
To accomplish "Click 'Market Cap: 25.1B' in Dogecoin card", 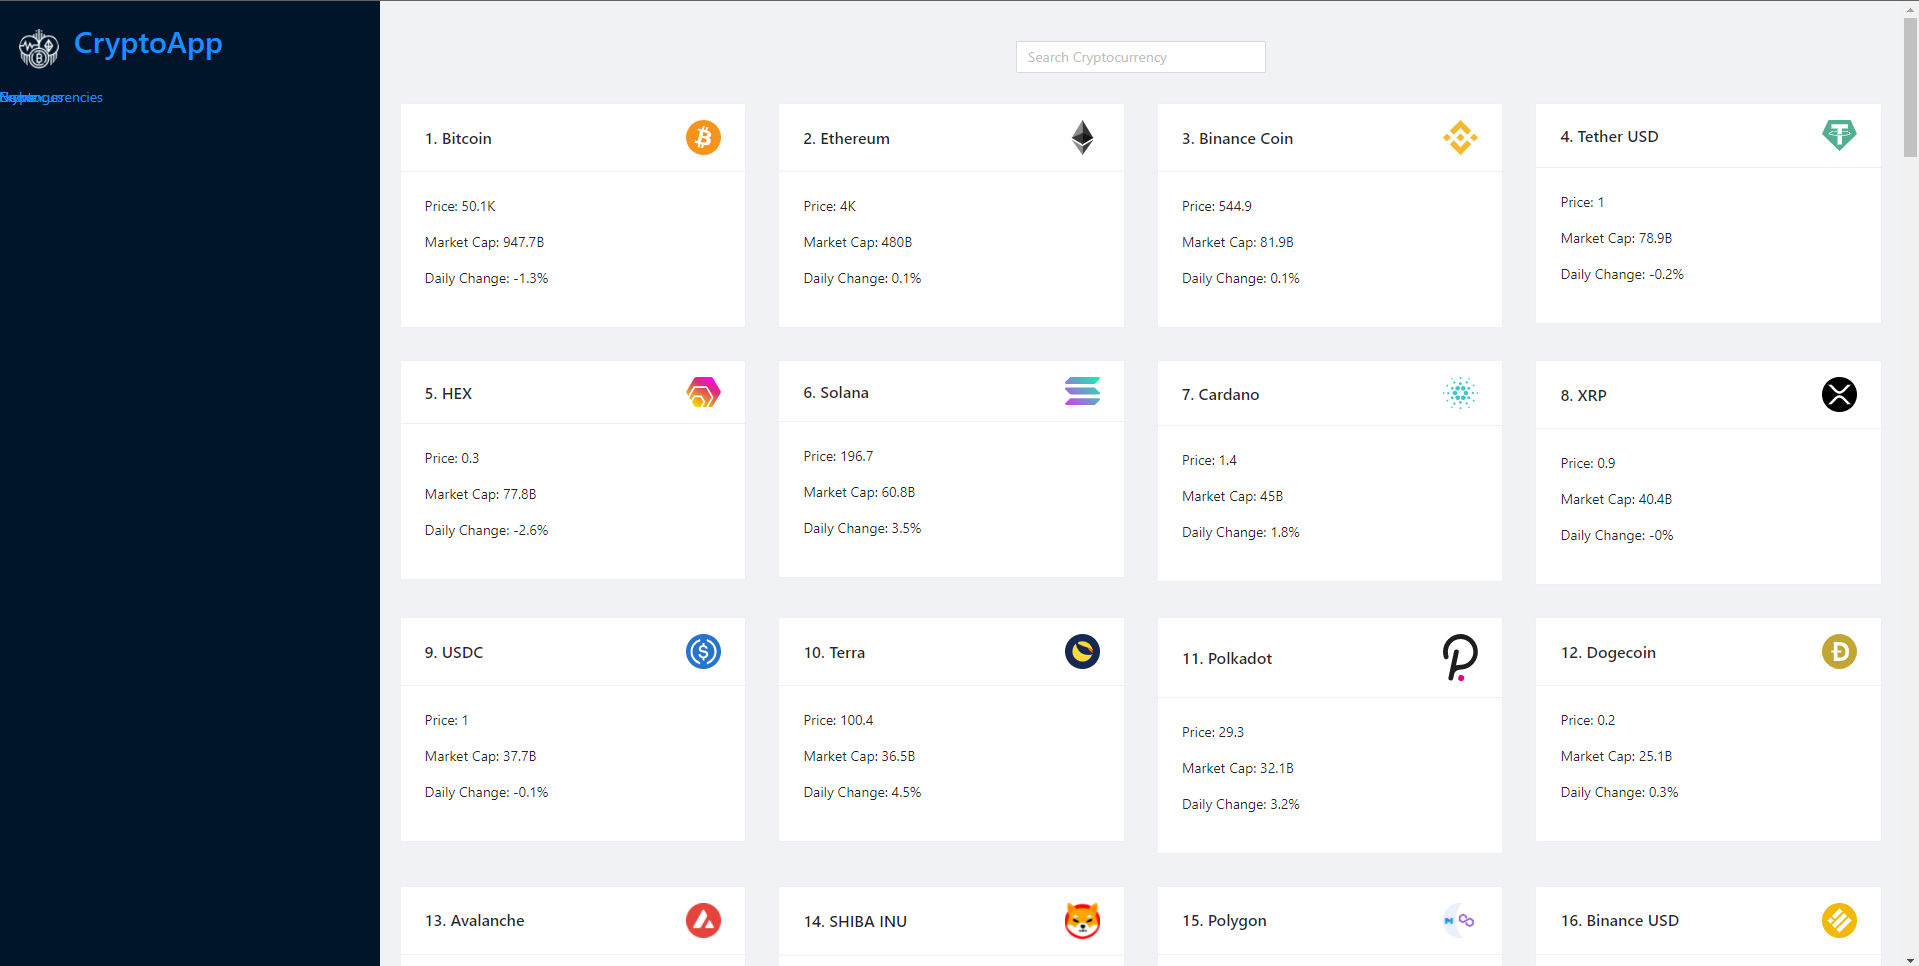I will pos(1616,756).
